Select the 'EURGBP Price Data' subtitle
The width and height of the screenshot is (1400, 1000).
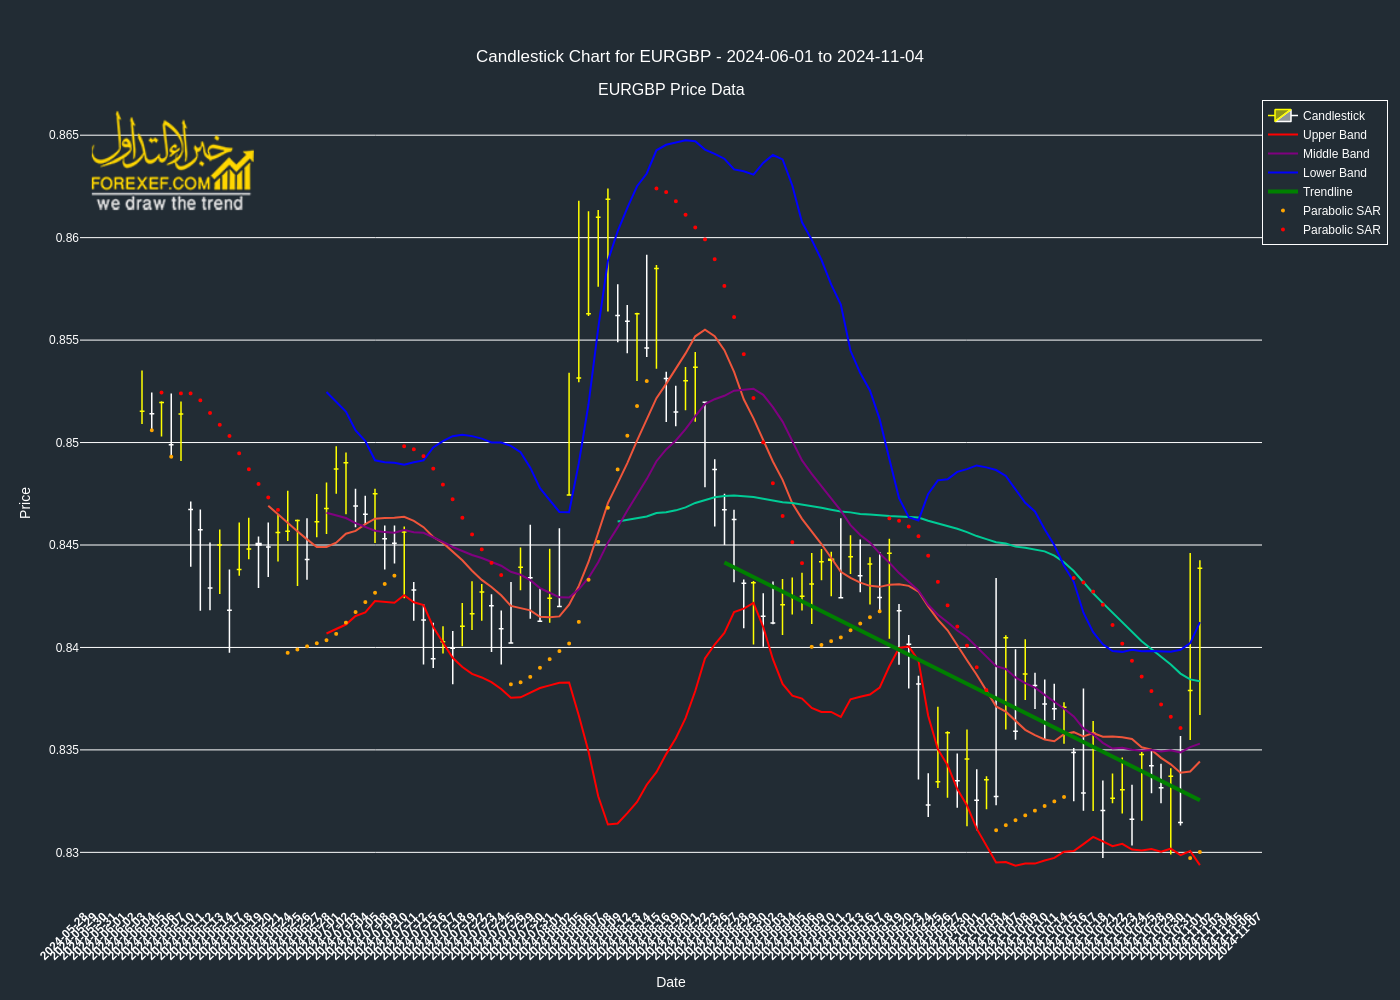tap(671, 90)
